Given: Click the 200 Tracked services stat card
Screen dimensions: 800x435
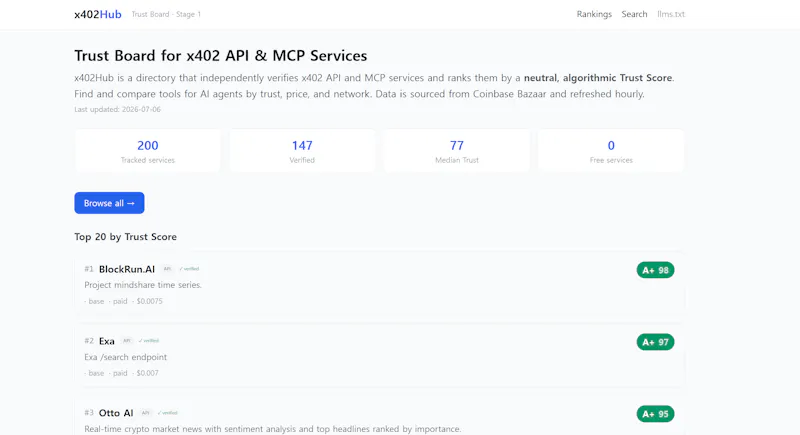Looking at the screenshot, I should click(x=147, y=151).
